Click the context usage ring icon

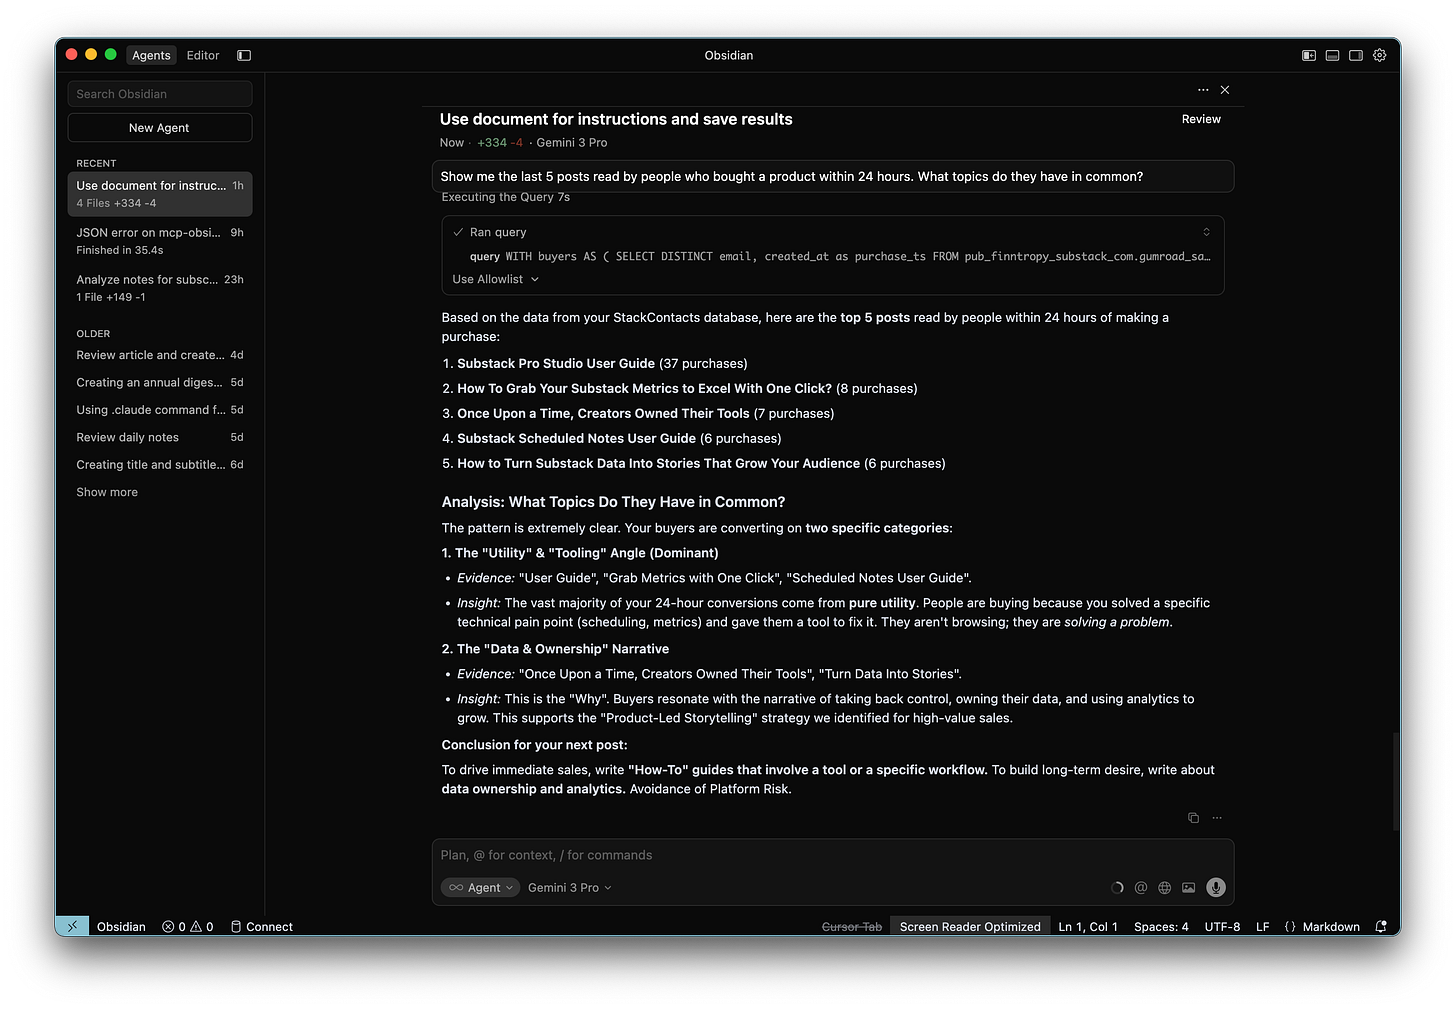coord(1117,888)
